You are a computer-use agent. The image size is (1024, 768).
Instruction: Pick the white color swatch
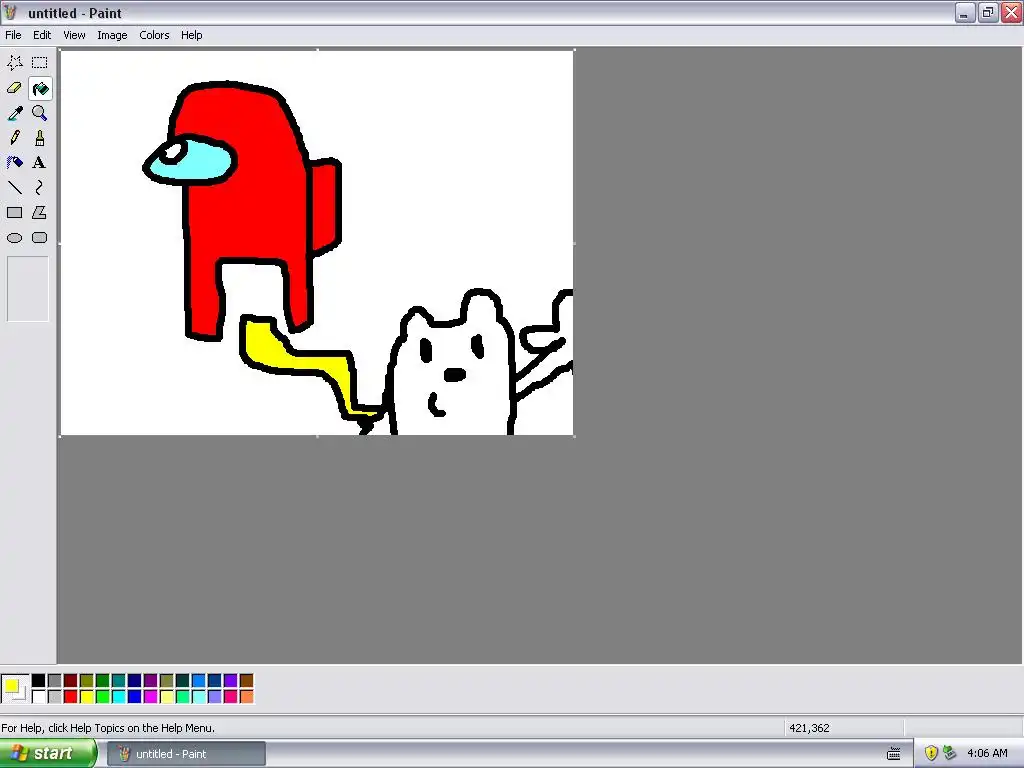pos(39,697)
